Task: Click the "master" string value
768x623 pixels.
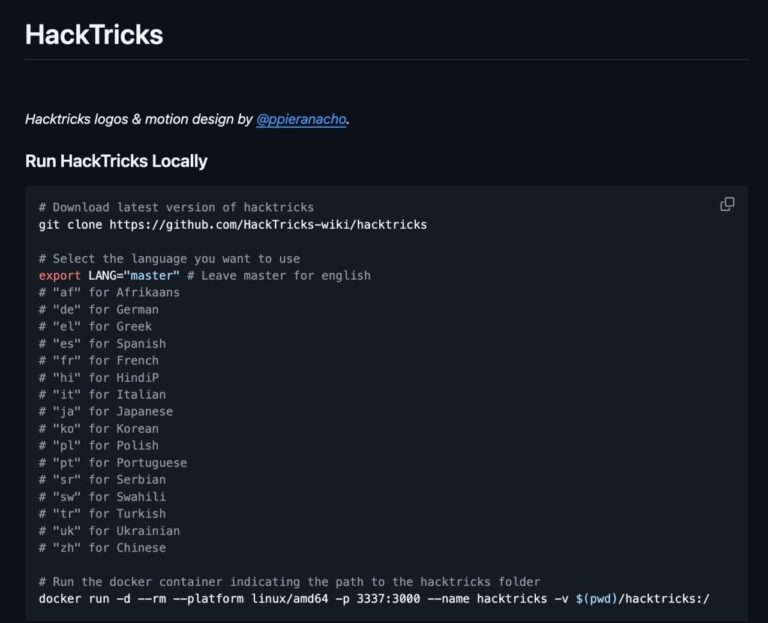Action: pyautogui.click(x=152, y=276)
